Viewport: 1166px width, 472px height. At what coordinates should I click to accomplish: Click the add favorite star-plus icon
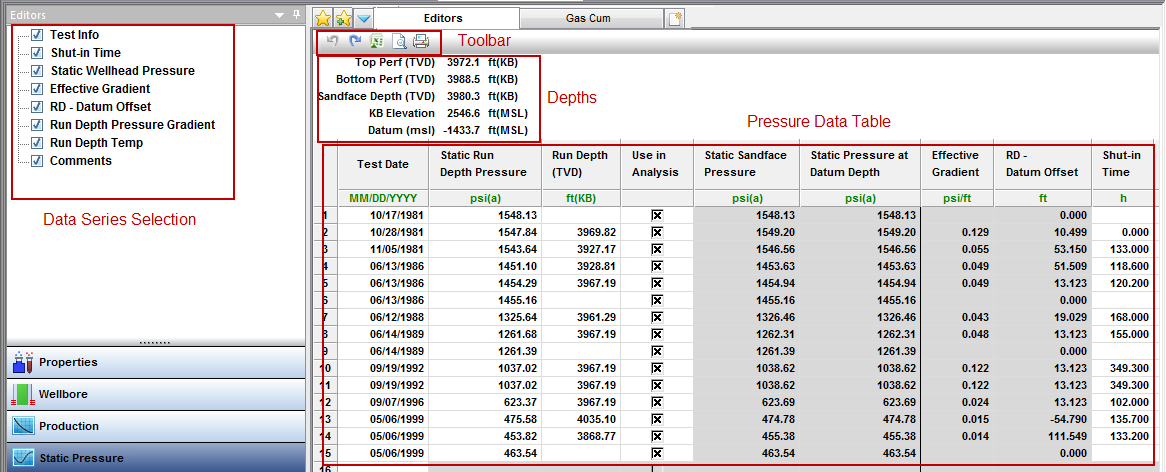343,18
